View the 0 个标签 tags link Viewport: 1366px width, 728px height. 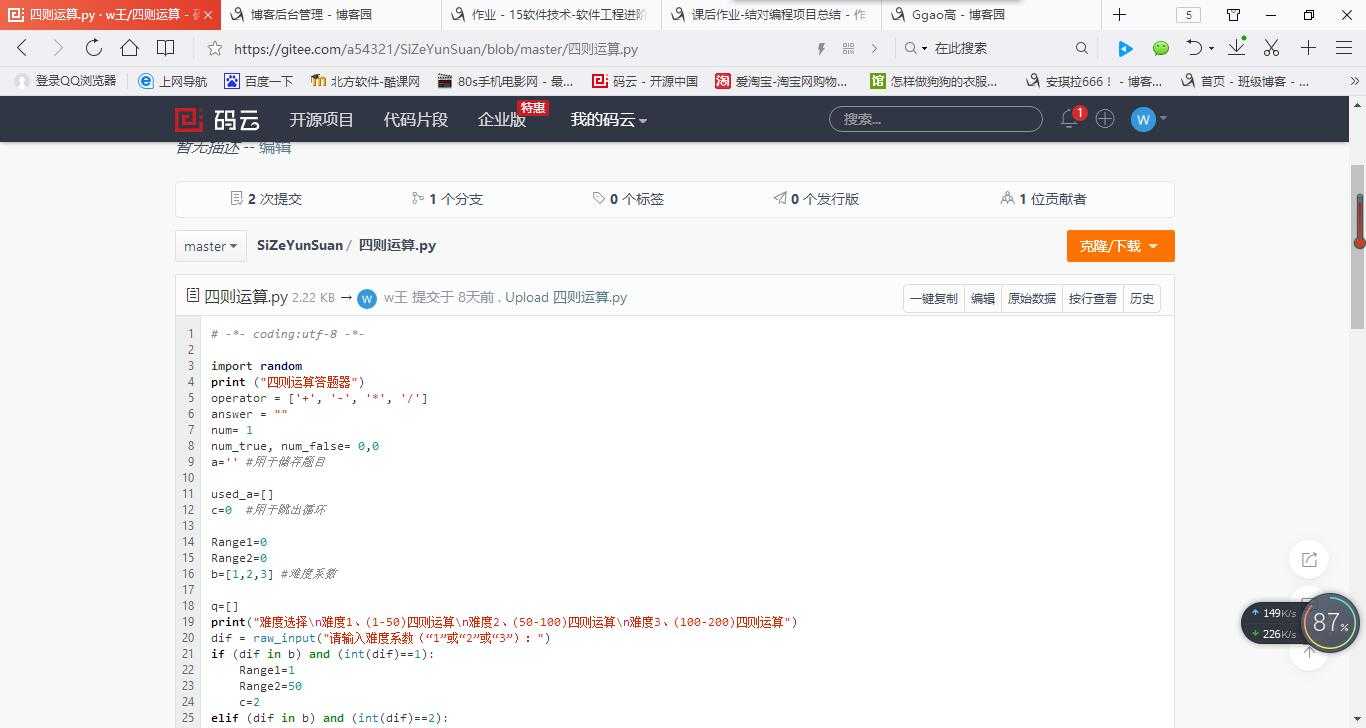(628, 199)
